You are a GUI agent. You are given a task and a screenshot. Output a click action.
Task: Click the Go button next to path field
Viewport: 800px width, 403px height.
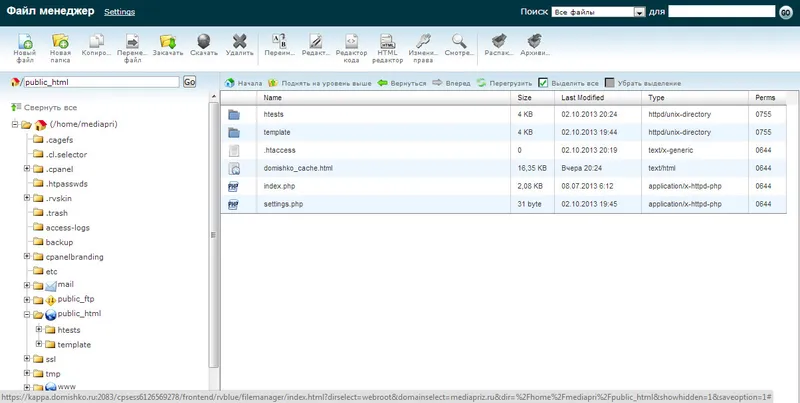click(189, 82)
